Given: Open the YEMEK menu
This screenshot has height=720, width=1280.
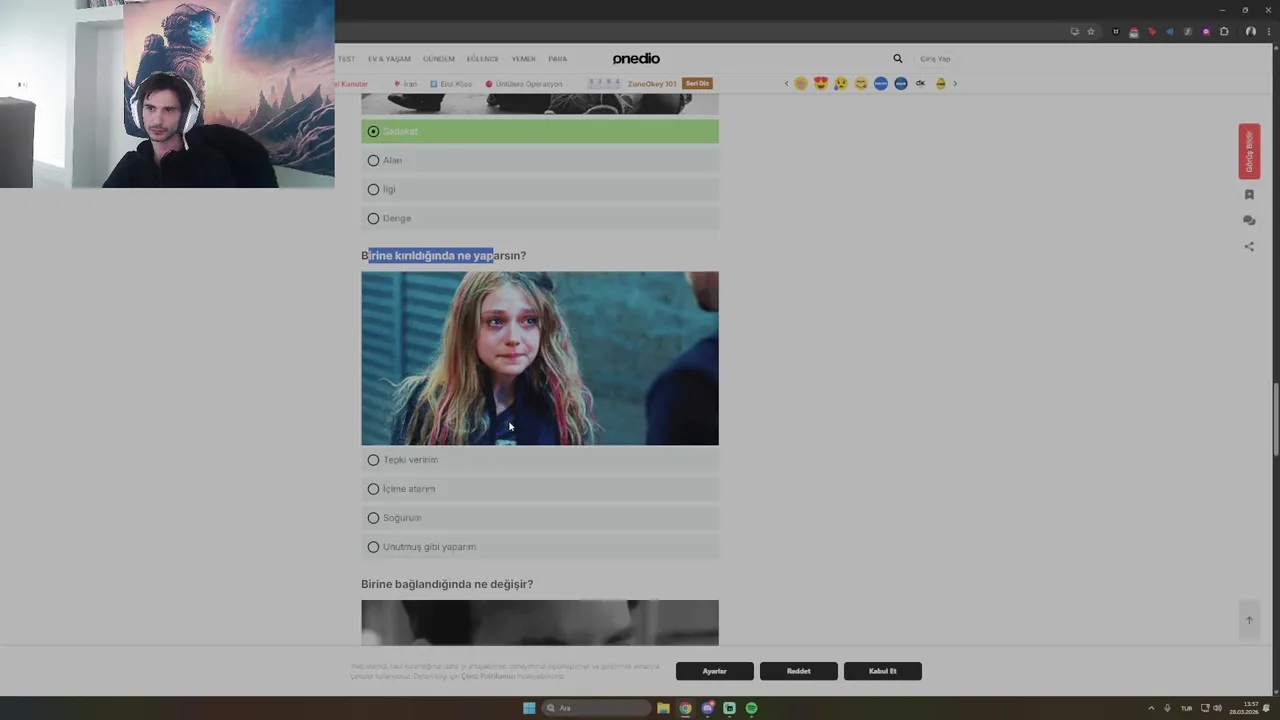Looking at the screenshot, I should click(524, 59).
